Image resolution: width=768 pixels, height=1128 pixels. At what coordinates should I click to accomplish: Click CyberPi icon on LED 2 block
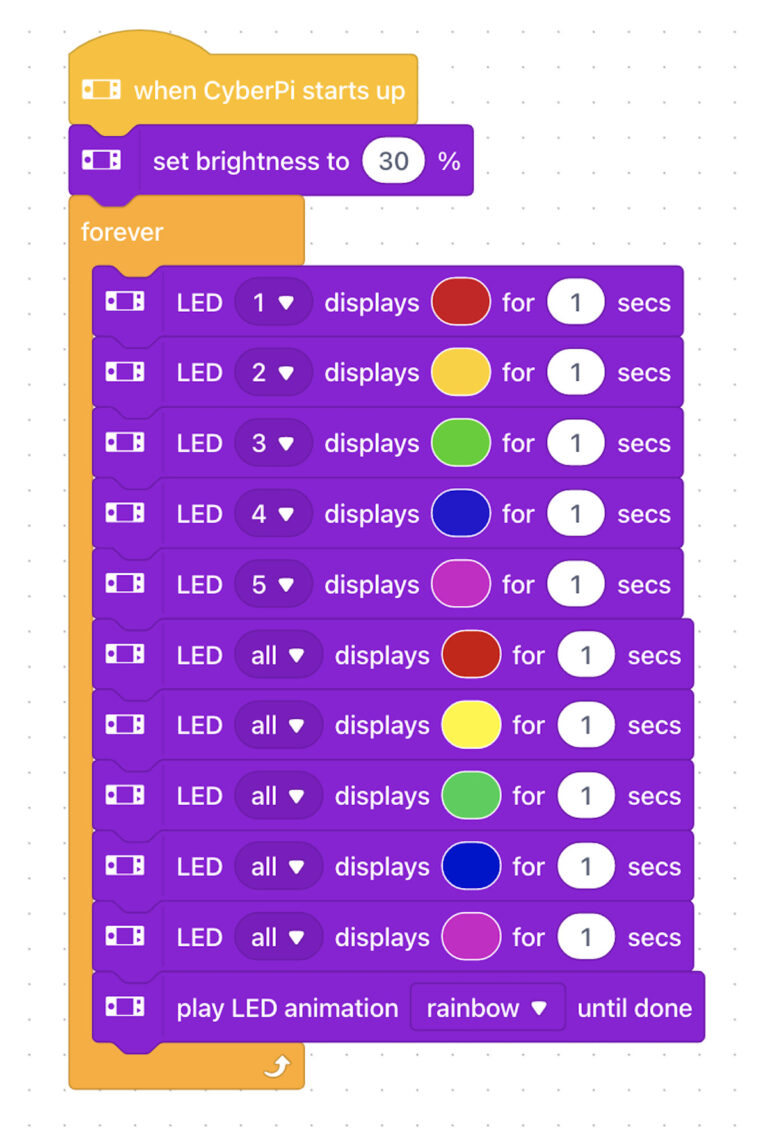point(125,372)
